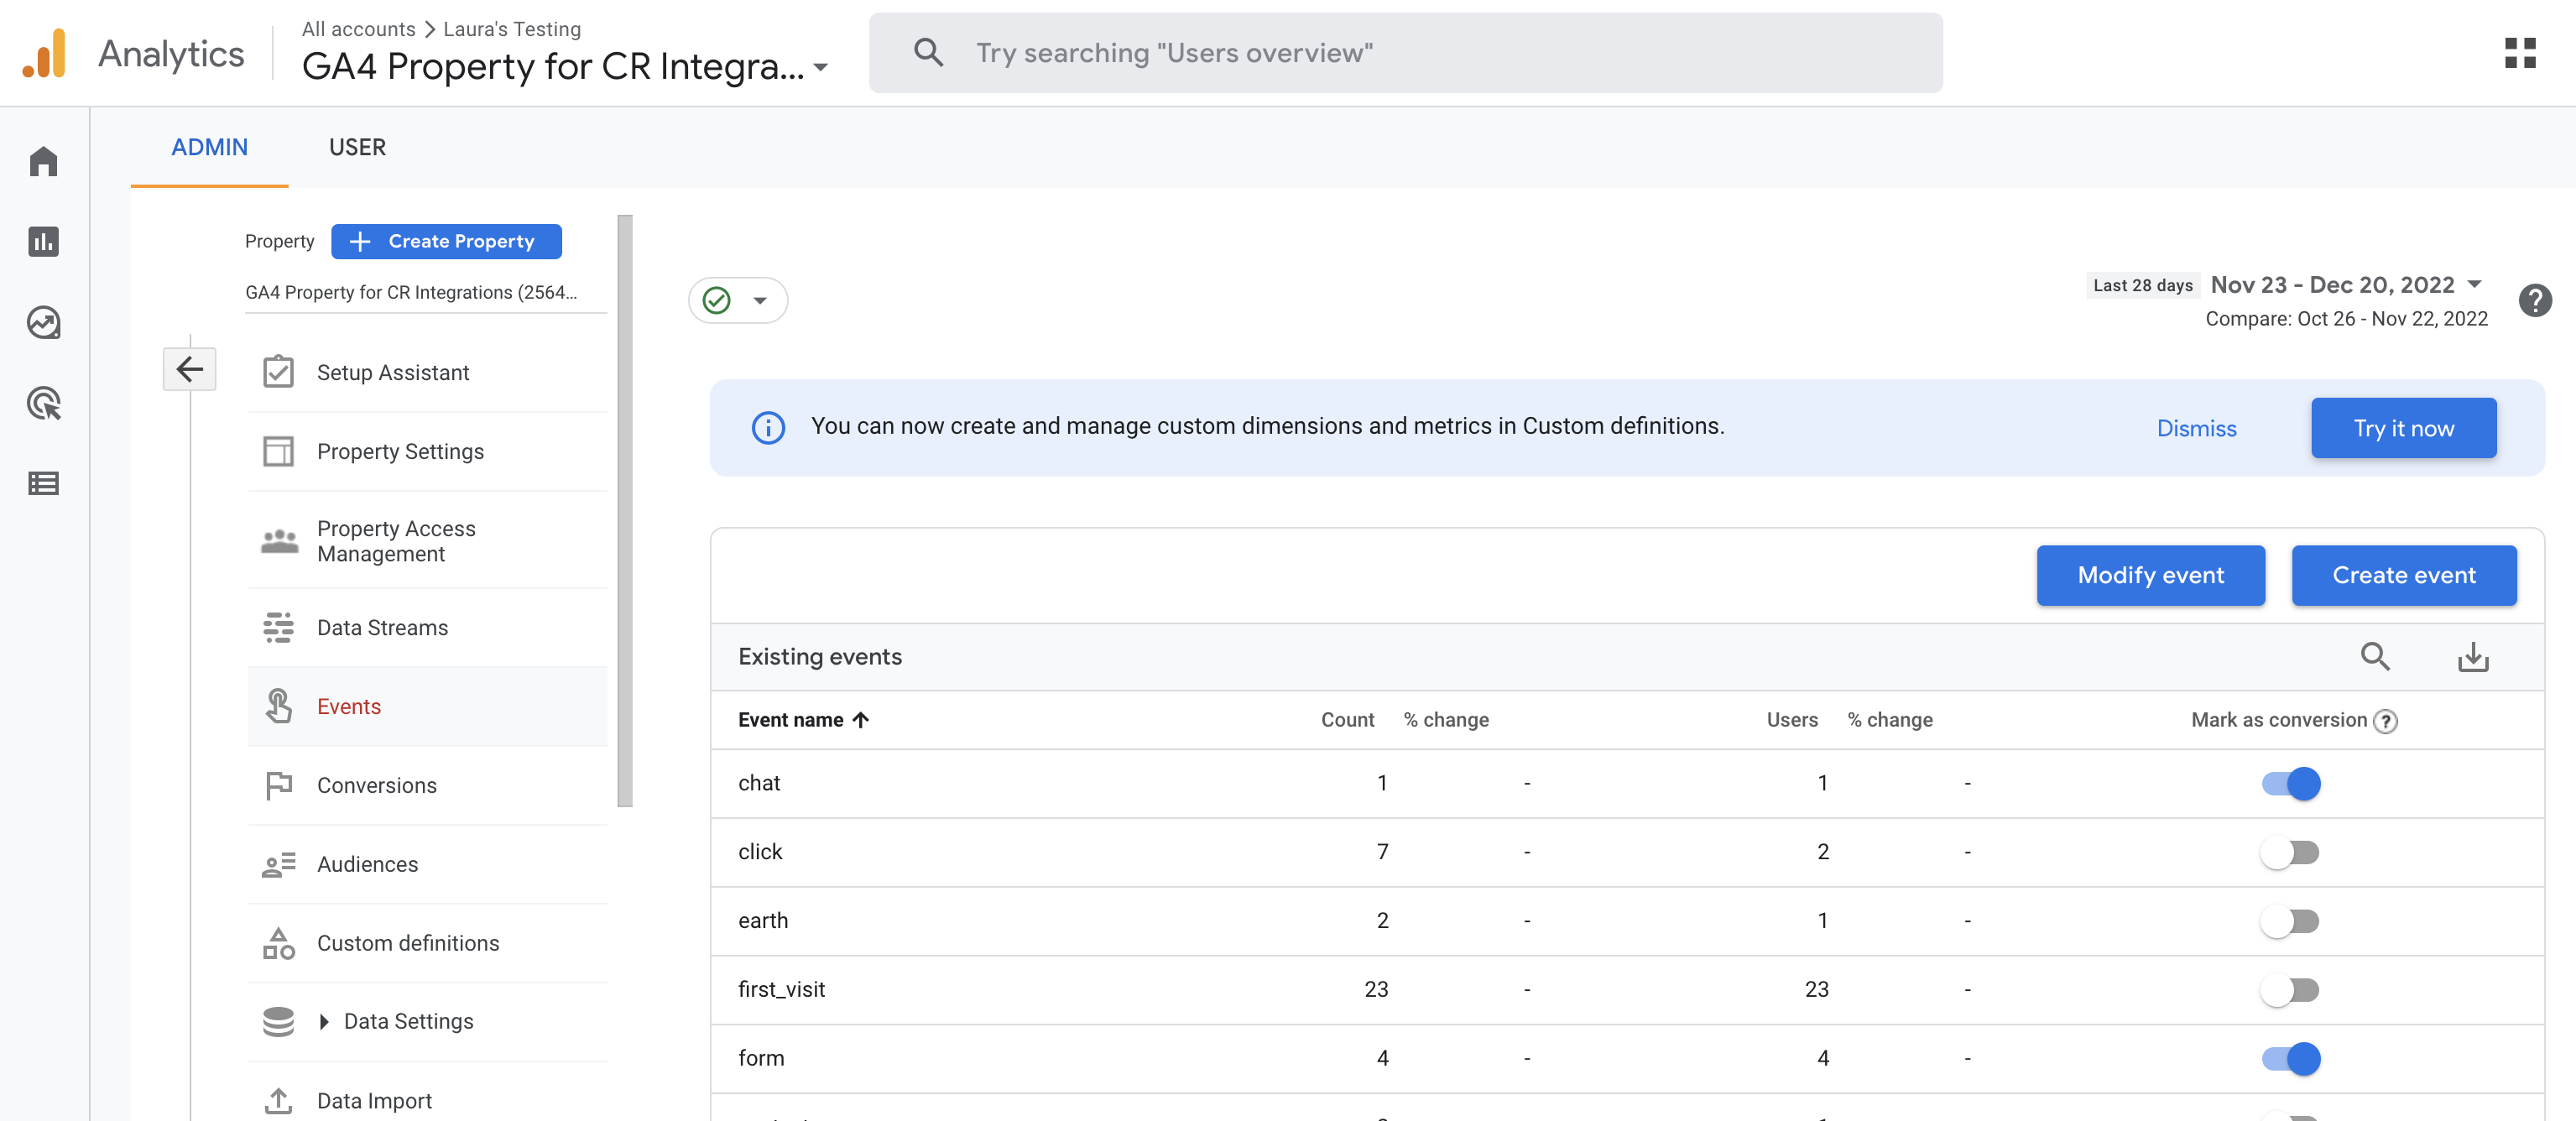This screenshot has width=2576, height=1121.
Task: Expand Data Settings in the property menu
Action: click(324, 1021)
